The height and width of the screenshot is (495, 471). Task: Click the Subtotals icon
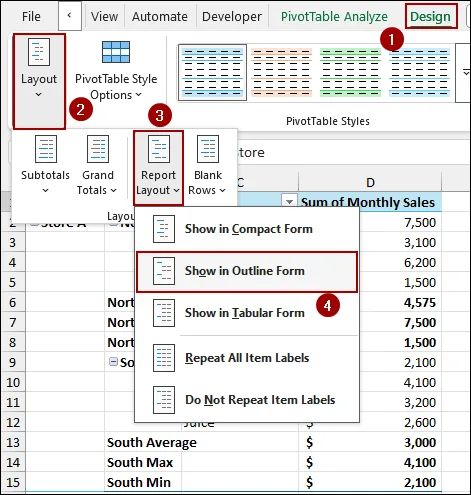pyautogui.click(x=46, y=149)
